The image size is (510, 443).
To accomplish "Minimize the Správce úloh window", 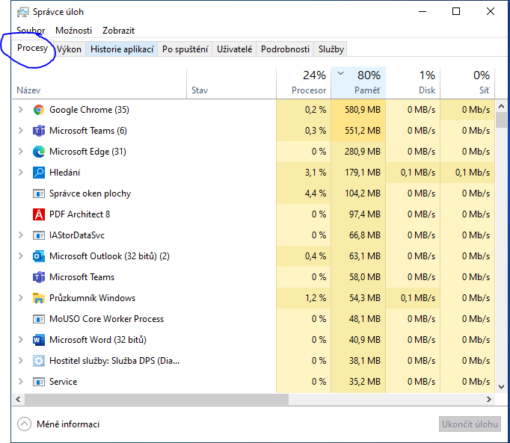I will click(423, 12).
